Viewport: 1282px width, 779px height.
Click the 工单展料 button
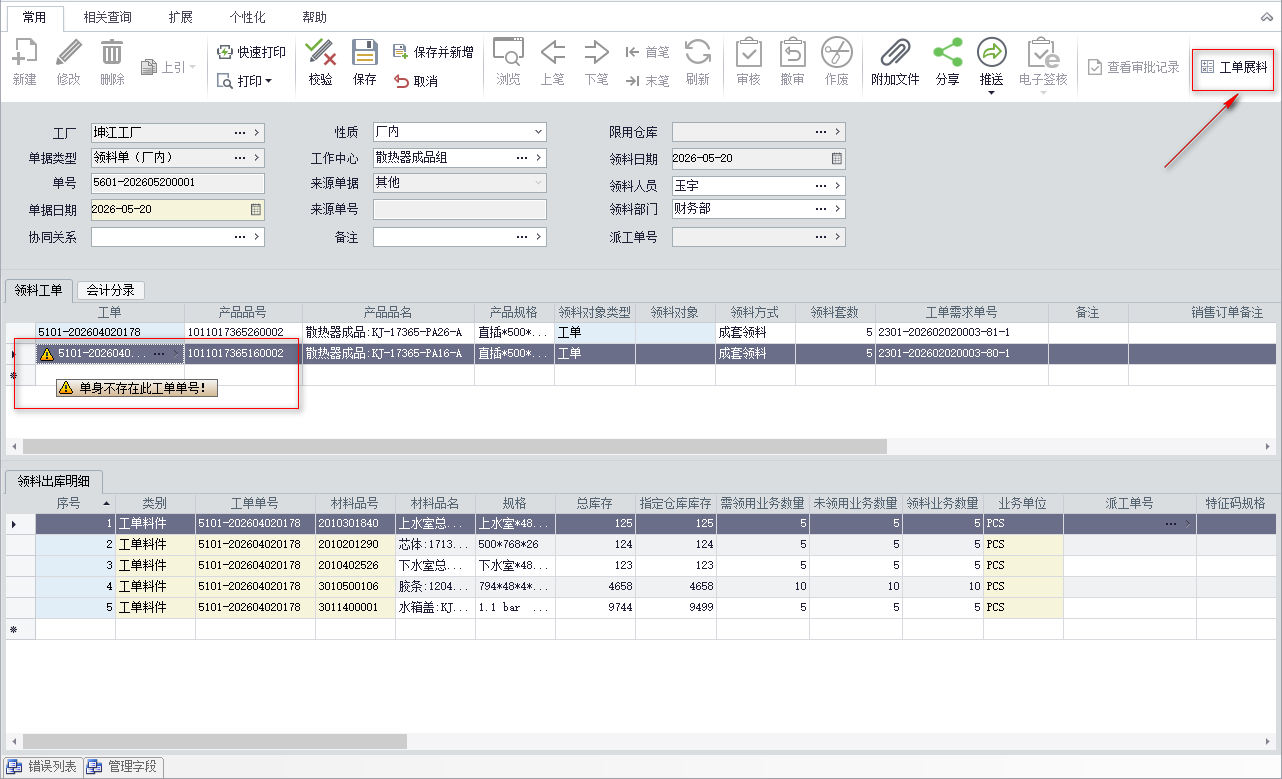[1233, 67]
